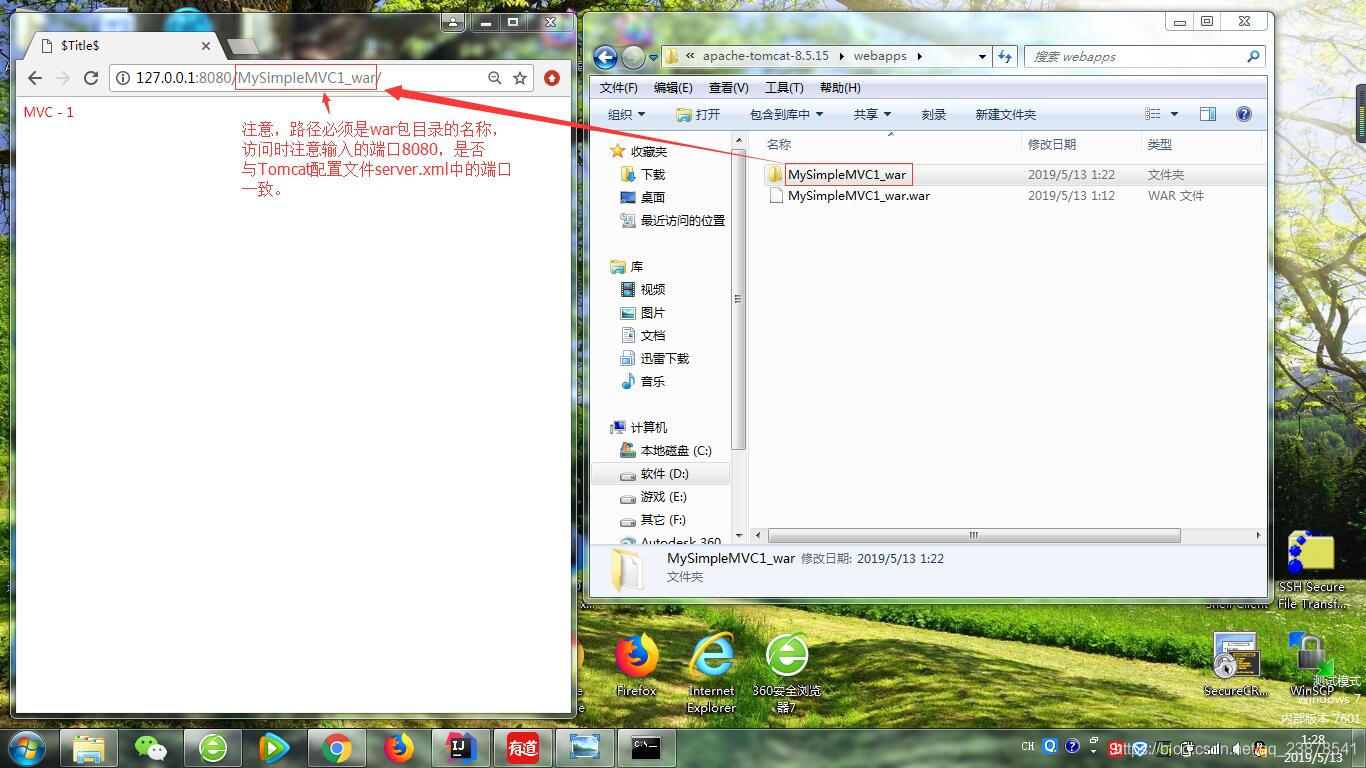Image resolution: width=1366 pixels, height=768 pixels.
Task: Click the WeChat taskbar icon
Action: 151,748
